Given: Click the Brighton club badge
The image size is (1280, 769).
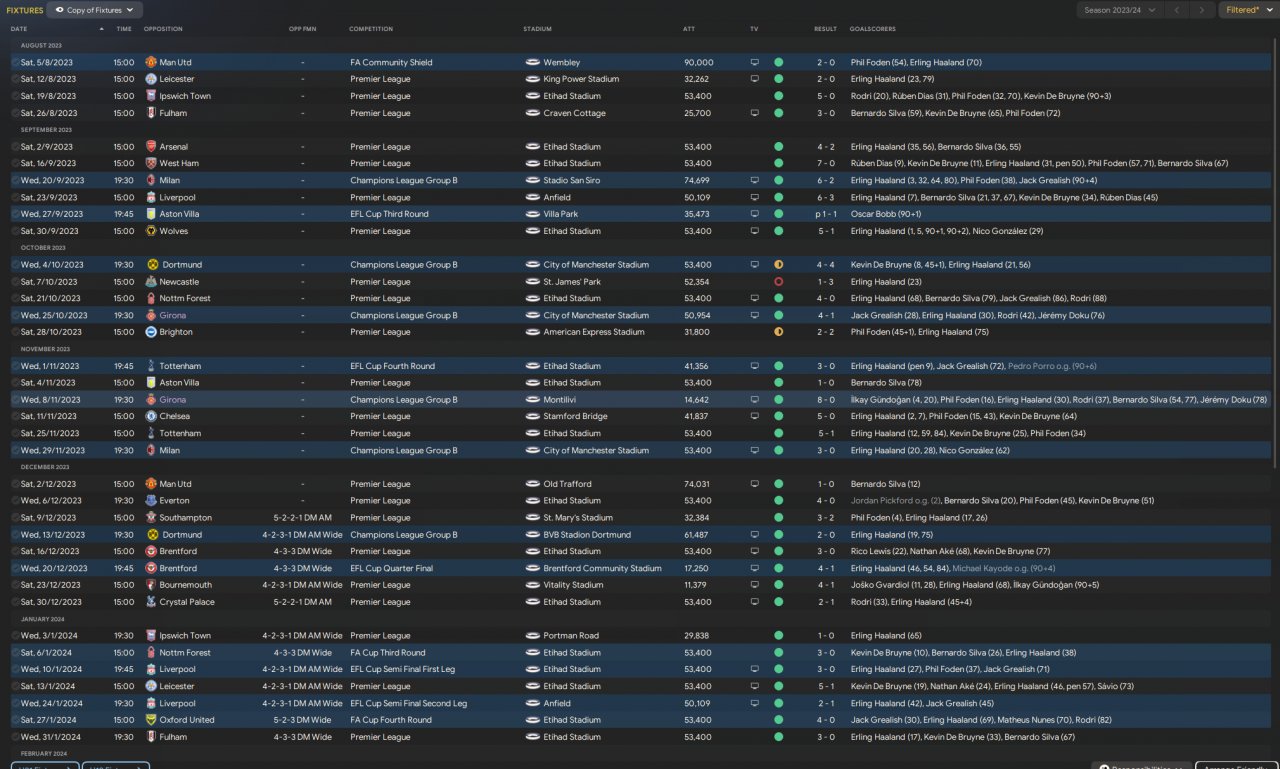Looking at the screenshot, I should (x=151, y=332).
